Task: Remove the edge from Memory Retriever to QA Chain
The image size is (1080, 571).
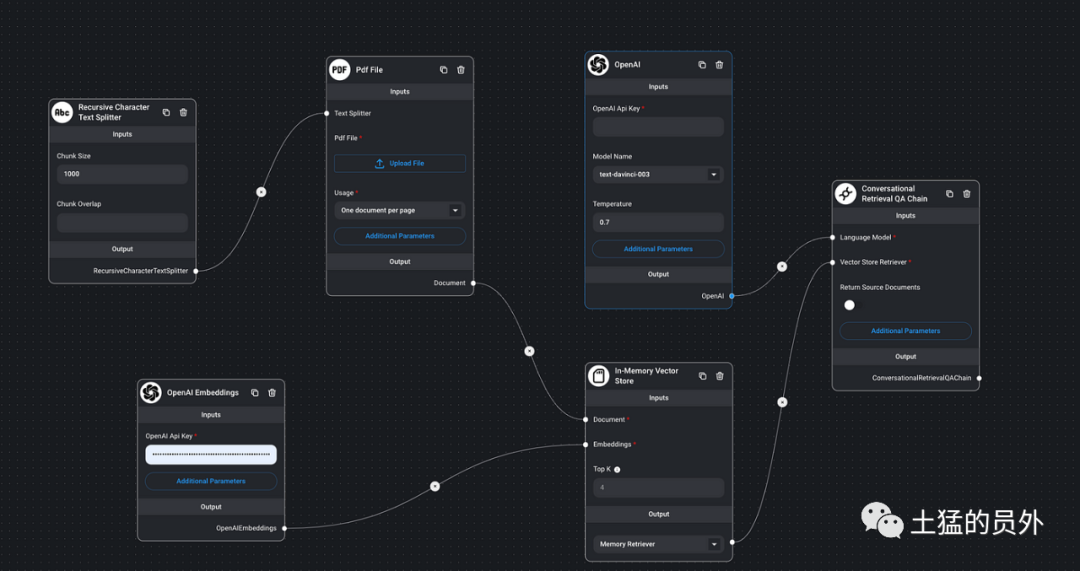Action: coord(782,402)
